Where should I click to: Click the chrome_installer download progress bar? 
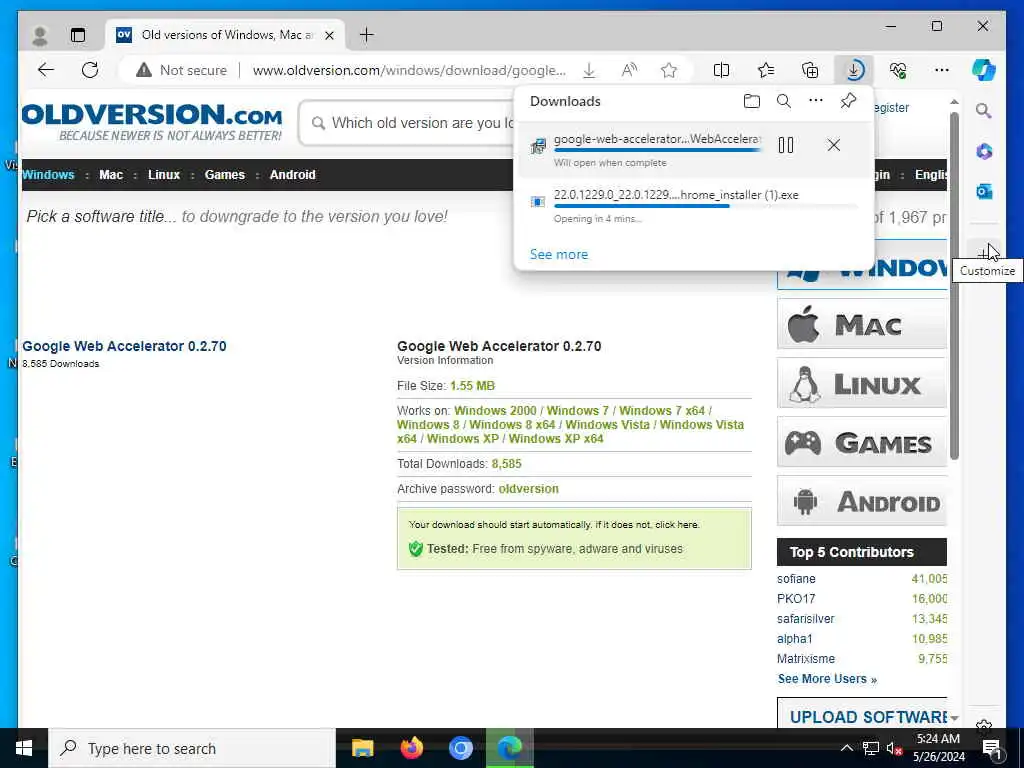coord(705,206)
